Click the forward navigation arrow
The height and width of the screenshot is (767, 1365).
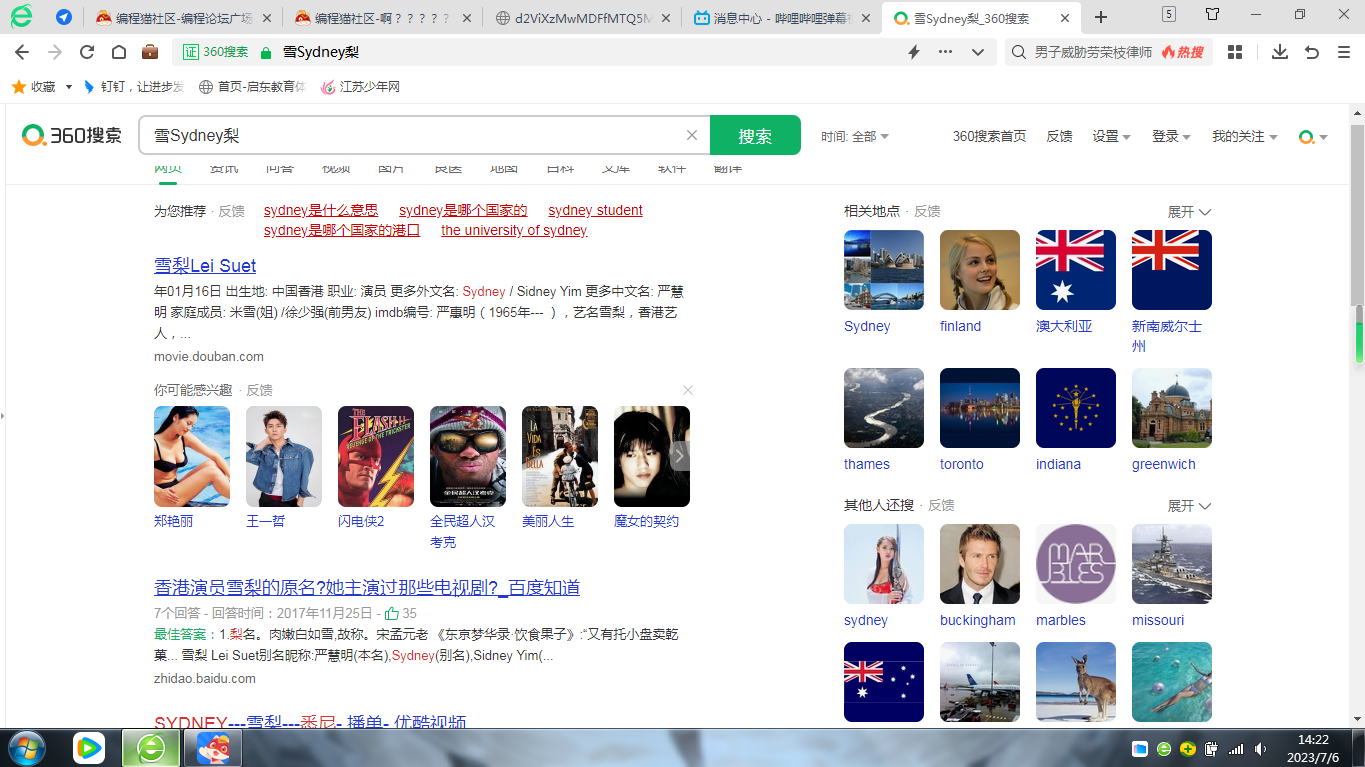pos(55,52)
